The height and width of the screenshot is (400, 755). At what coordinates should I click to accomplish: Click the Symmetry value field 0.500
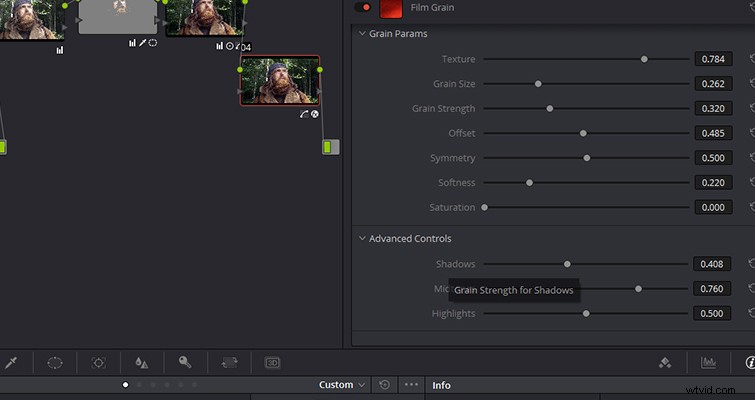tap(713, 158)
